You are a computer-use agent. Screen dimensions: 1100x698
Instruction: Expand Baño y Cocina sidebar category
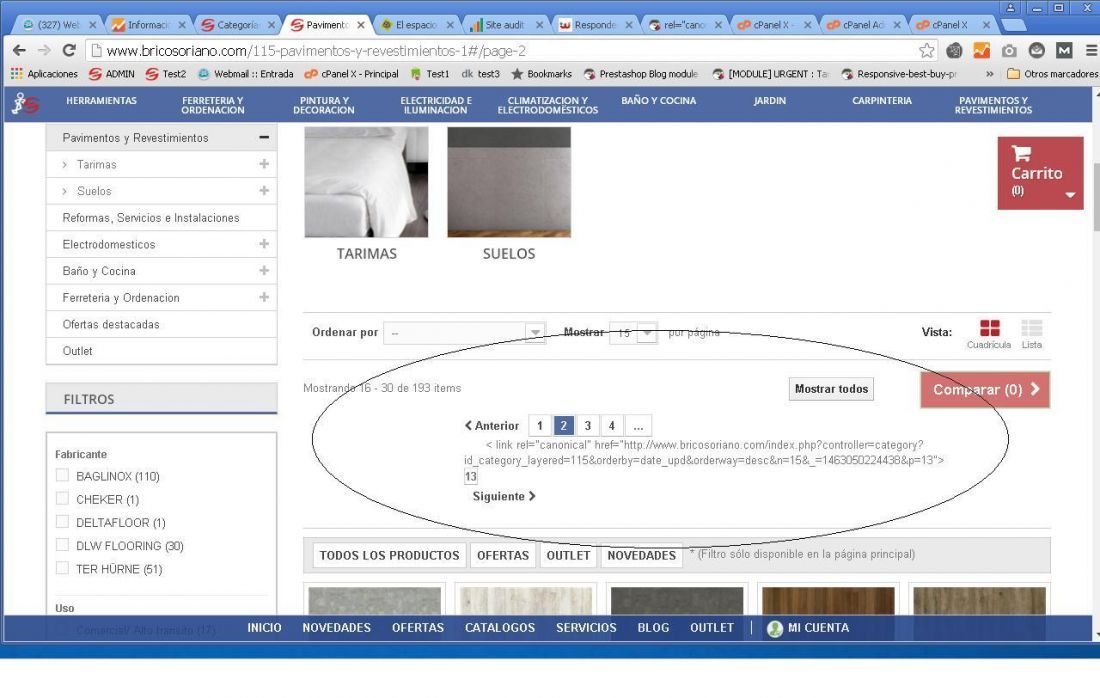(x=264, y=270)
